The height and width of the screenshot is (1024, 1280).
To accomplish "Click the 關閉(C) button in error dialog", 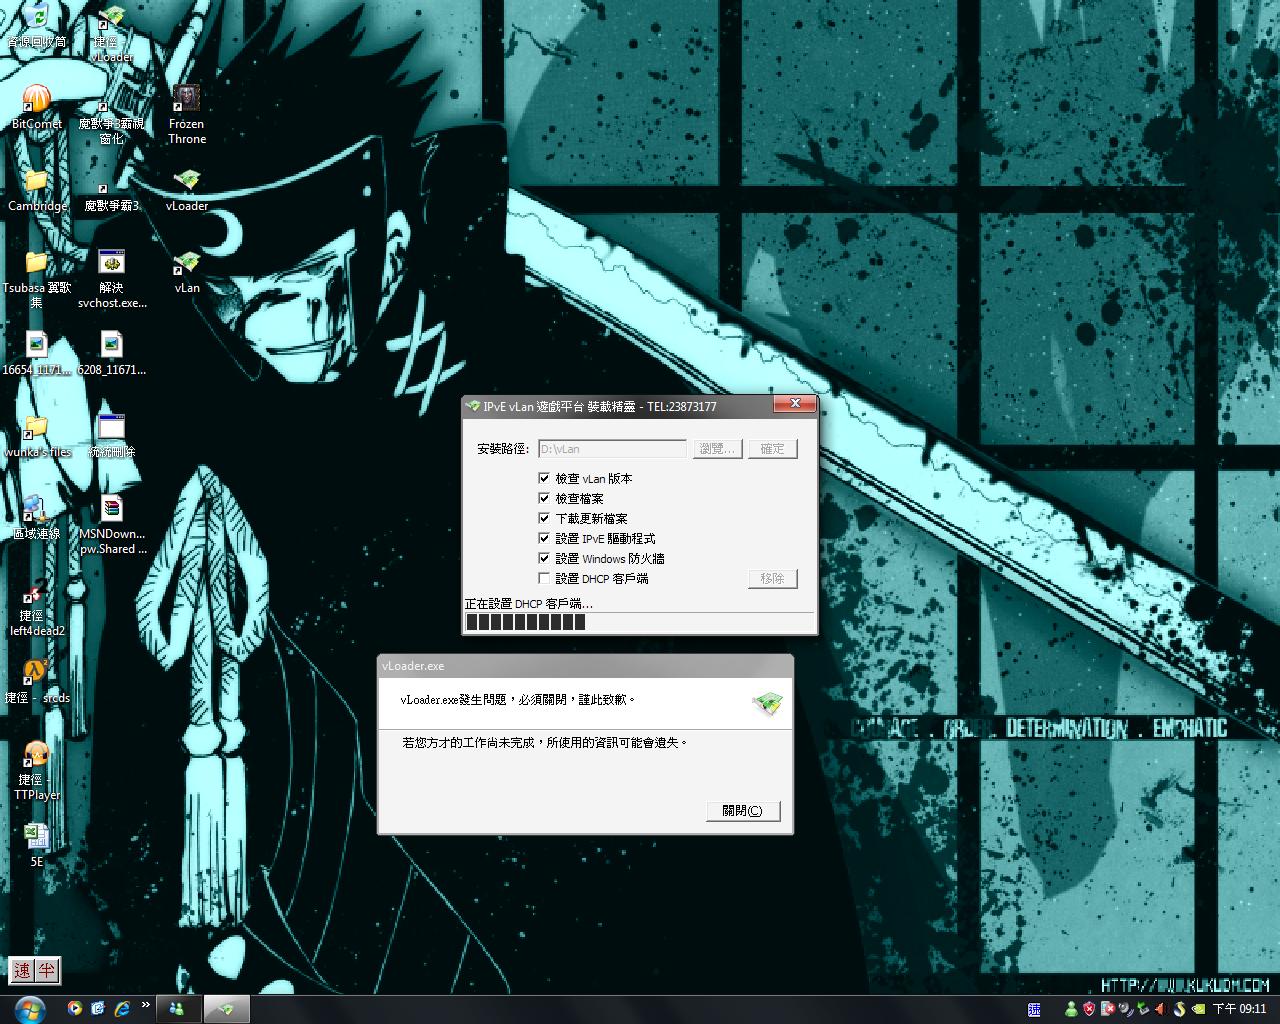I will [x=743, y=811].
